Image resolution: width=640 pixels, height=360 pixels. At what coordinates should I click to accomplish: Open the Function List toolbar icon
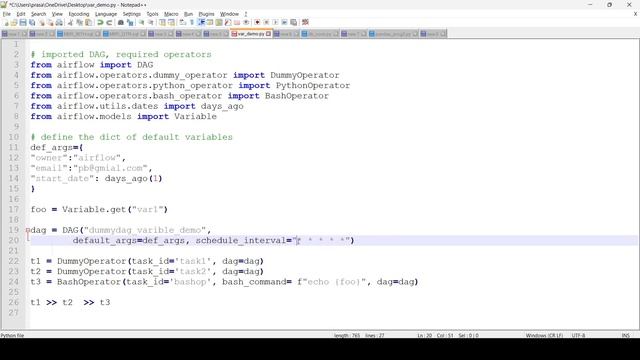click(x=228, y=22)
